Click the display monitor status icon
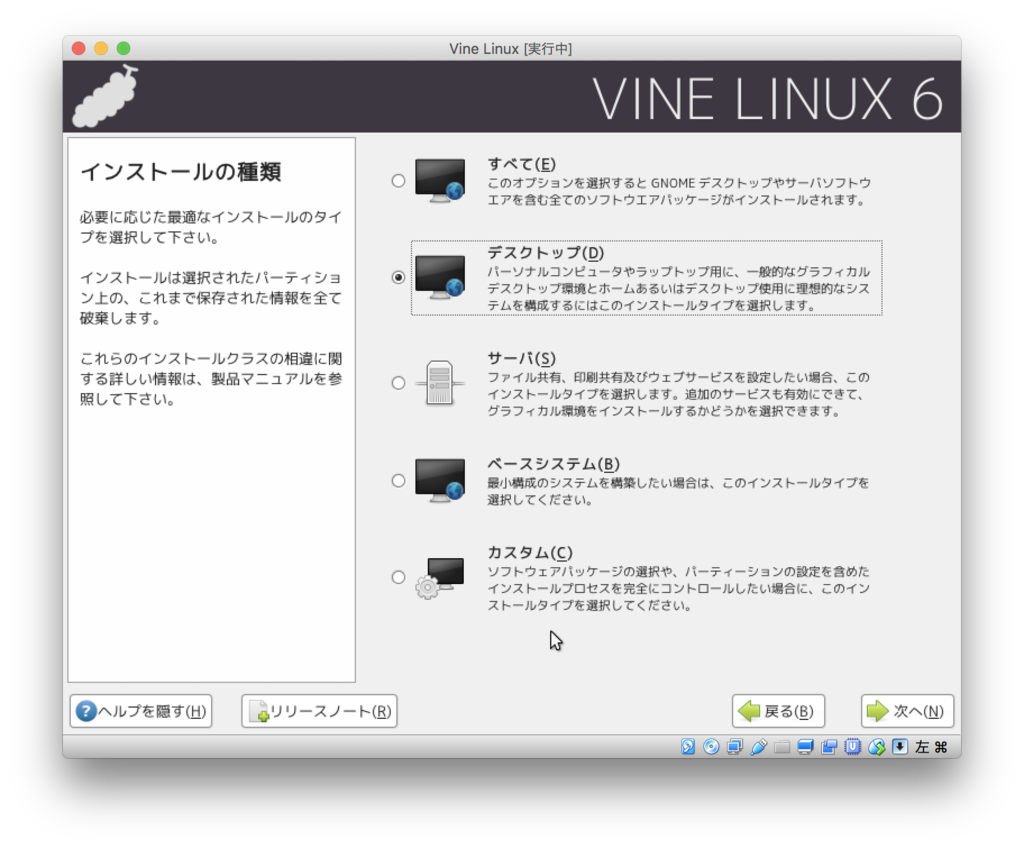The image size is (1024, 848). (x=805, y=747)
